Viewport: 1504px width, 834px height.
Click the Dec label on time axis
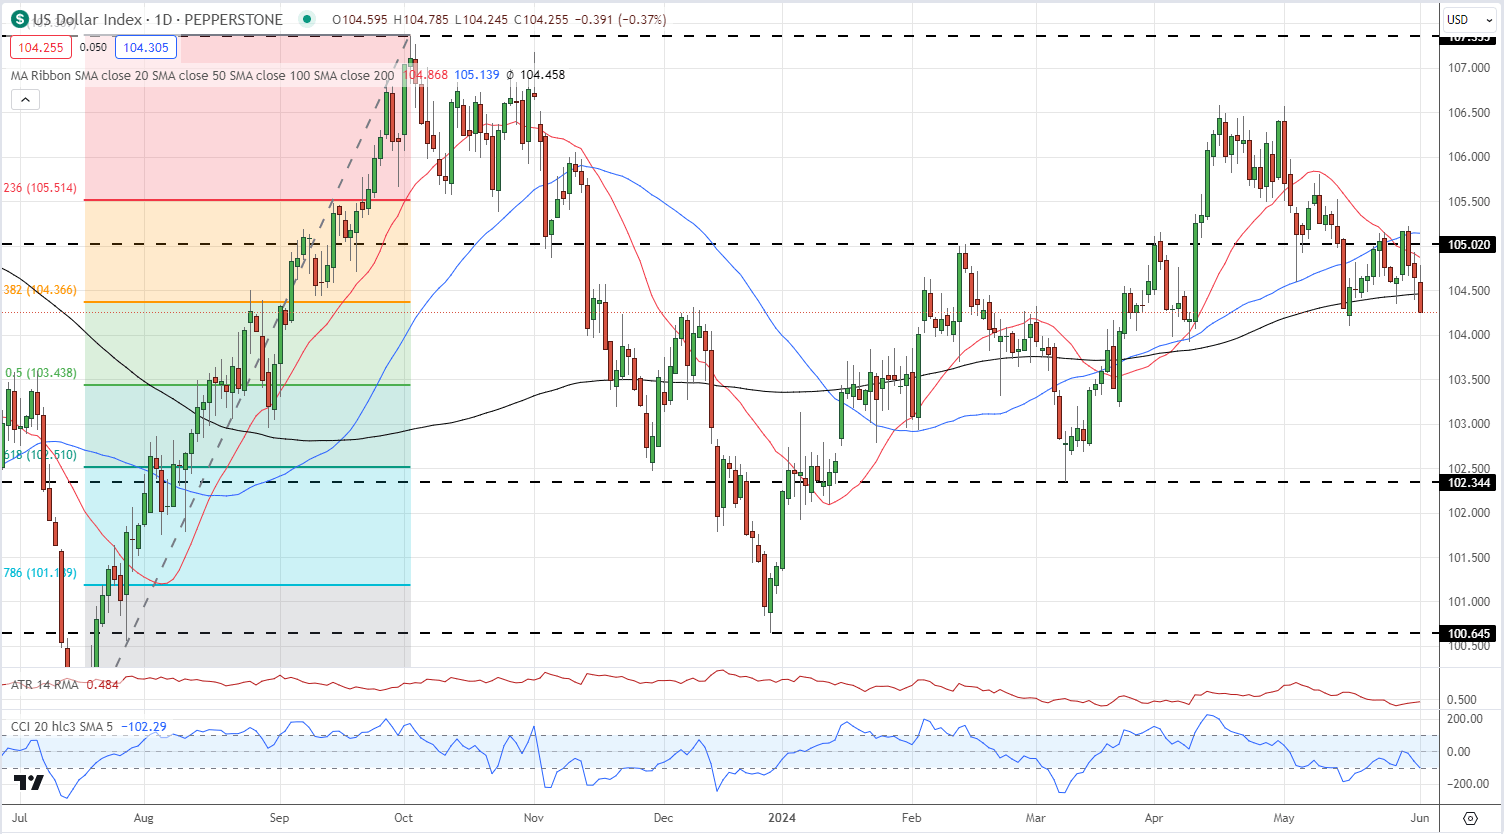[663, 818]
